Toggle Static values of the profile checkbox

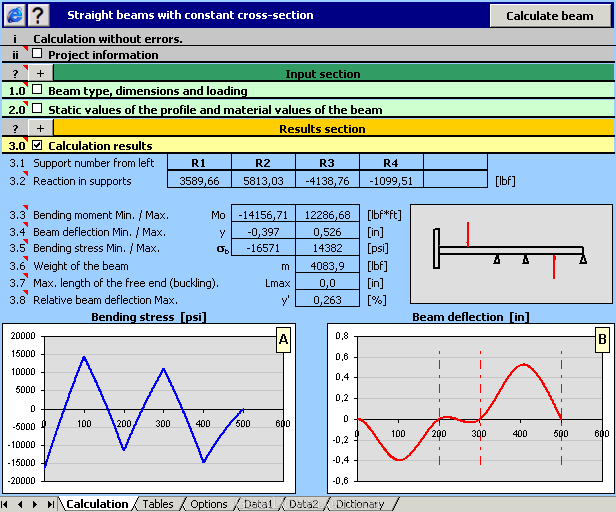[37, 108]
